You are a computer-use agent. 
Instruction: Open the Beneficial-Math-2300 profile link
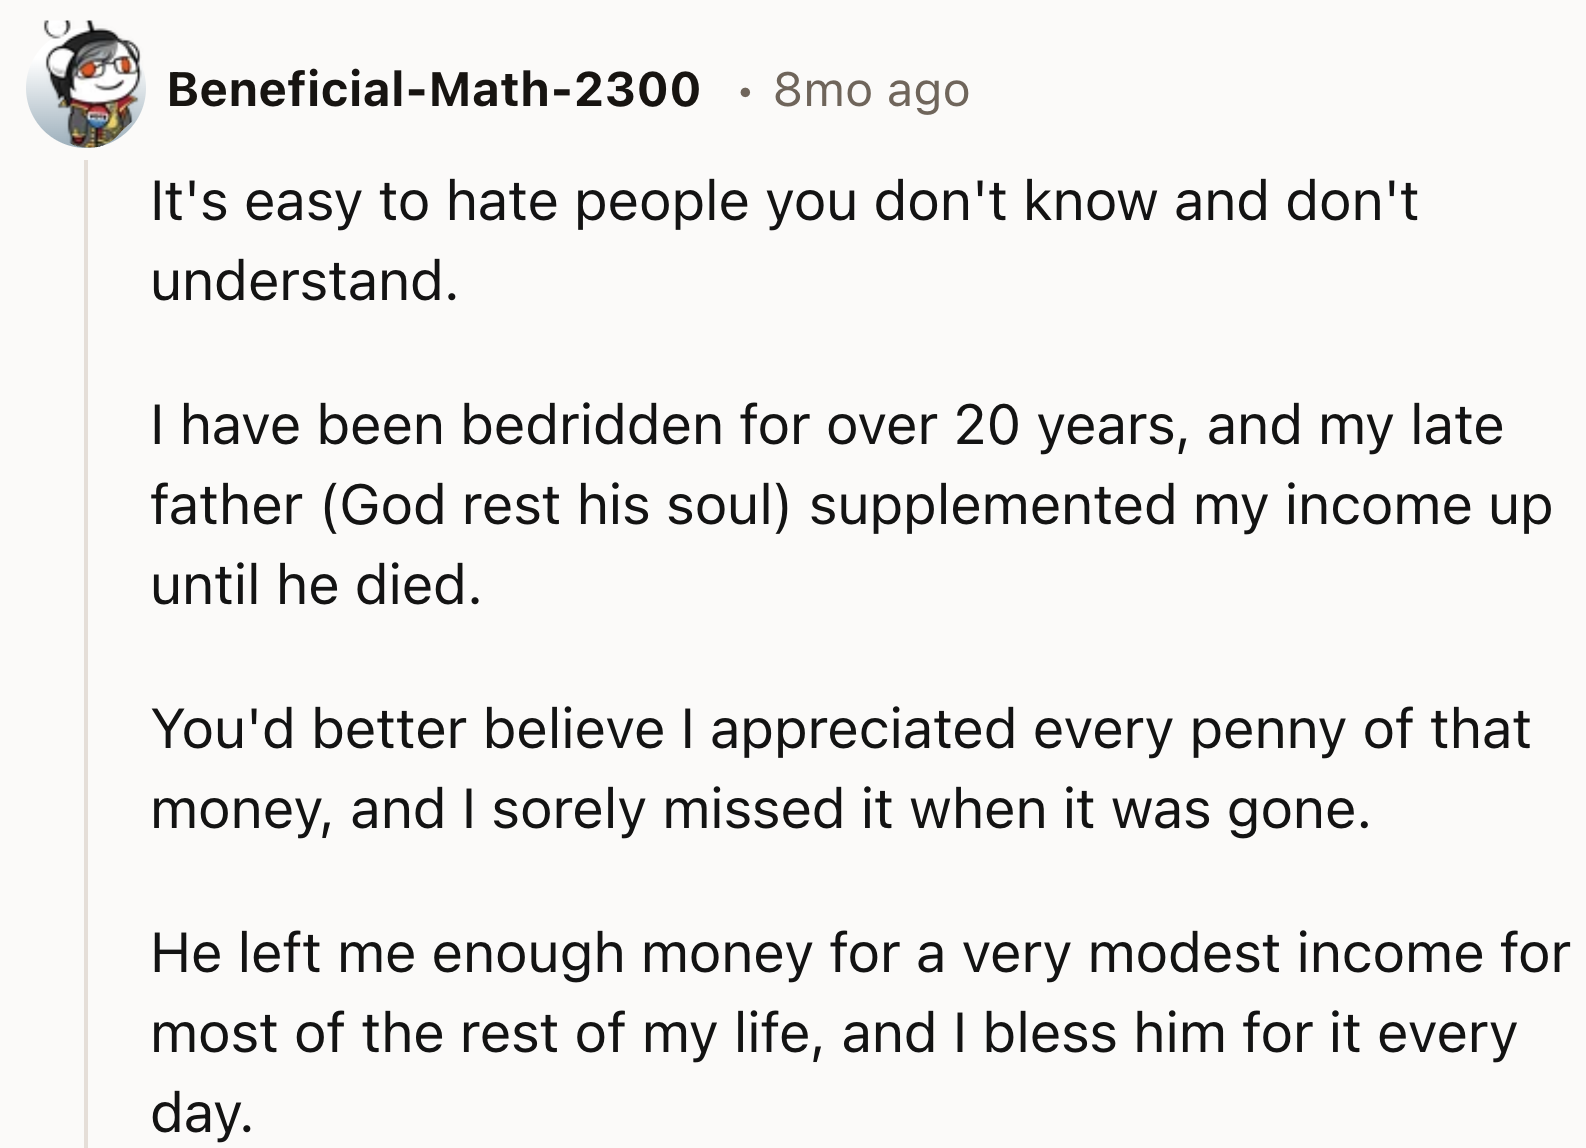click(x=433, y=90)
